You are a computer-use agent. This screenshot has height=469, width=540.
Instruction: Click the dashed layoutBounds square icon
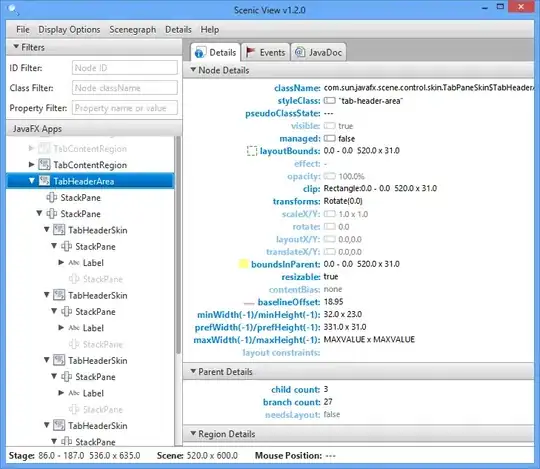(x=252, y=151)
